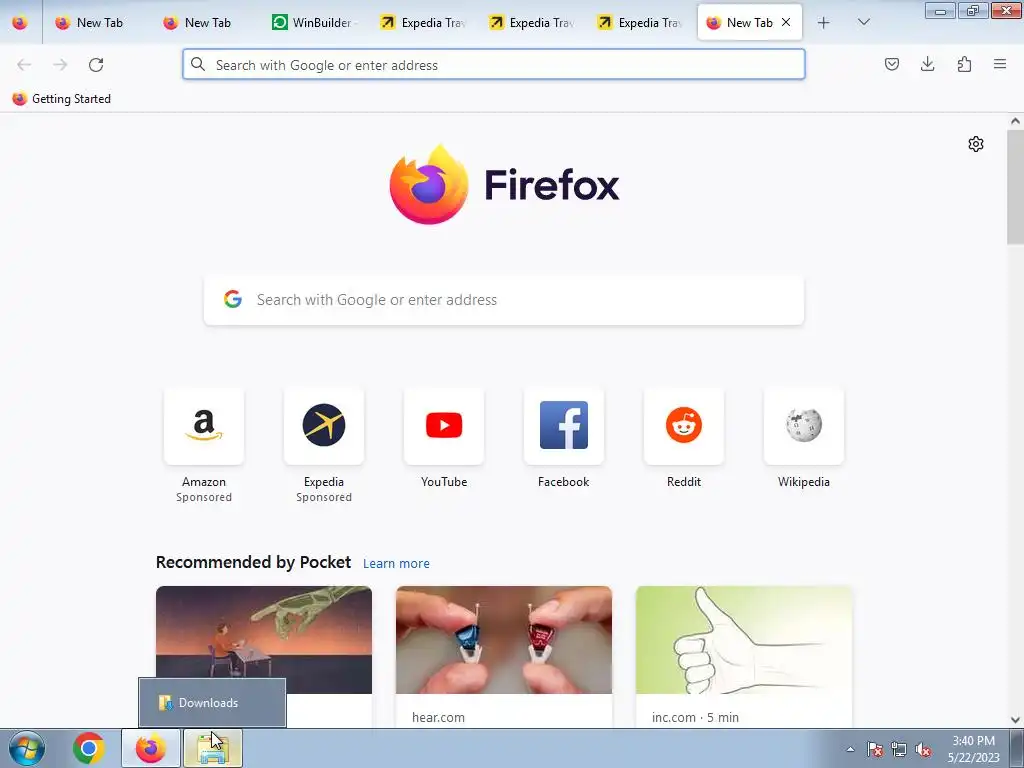
Task: Click the muted volume tray icon
Action: 923,749
